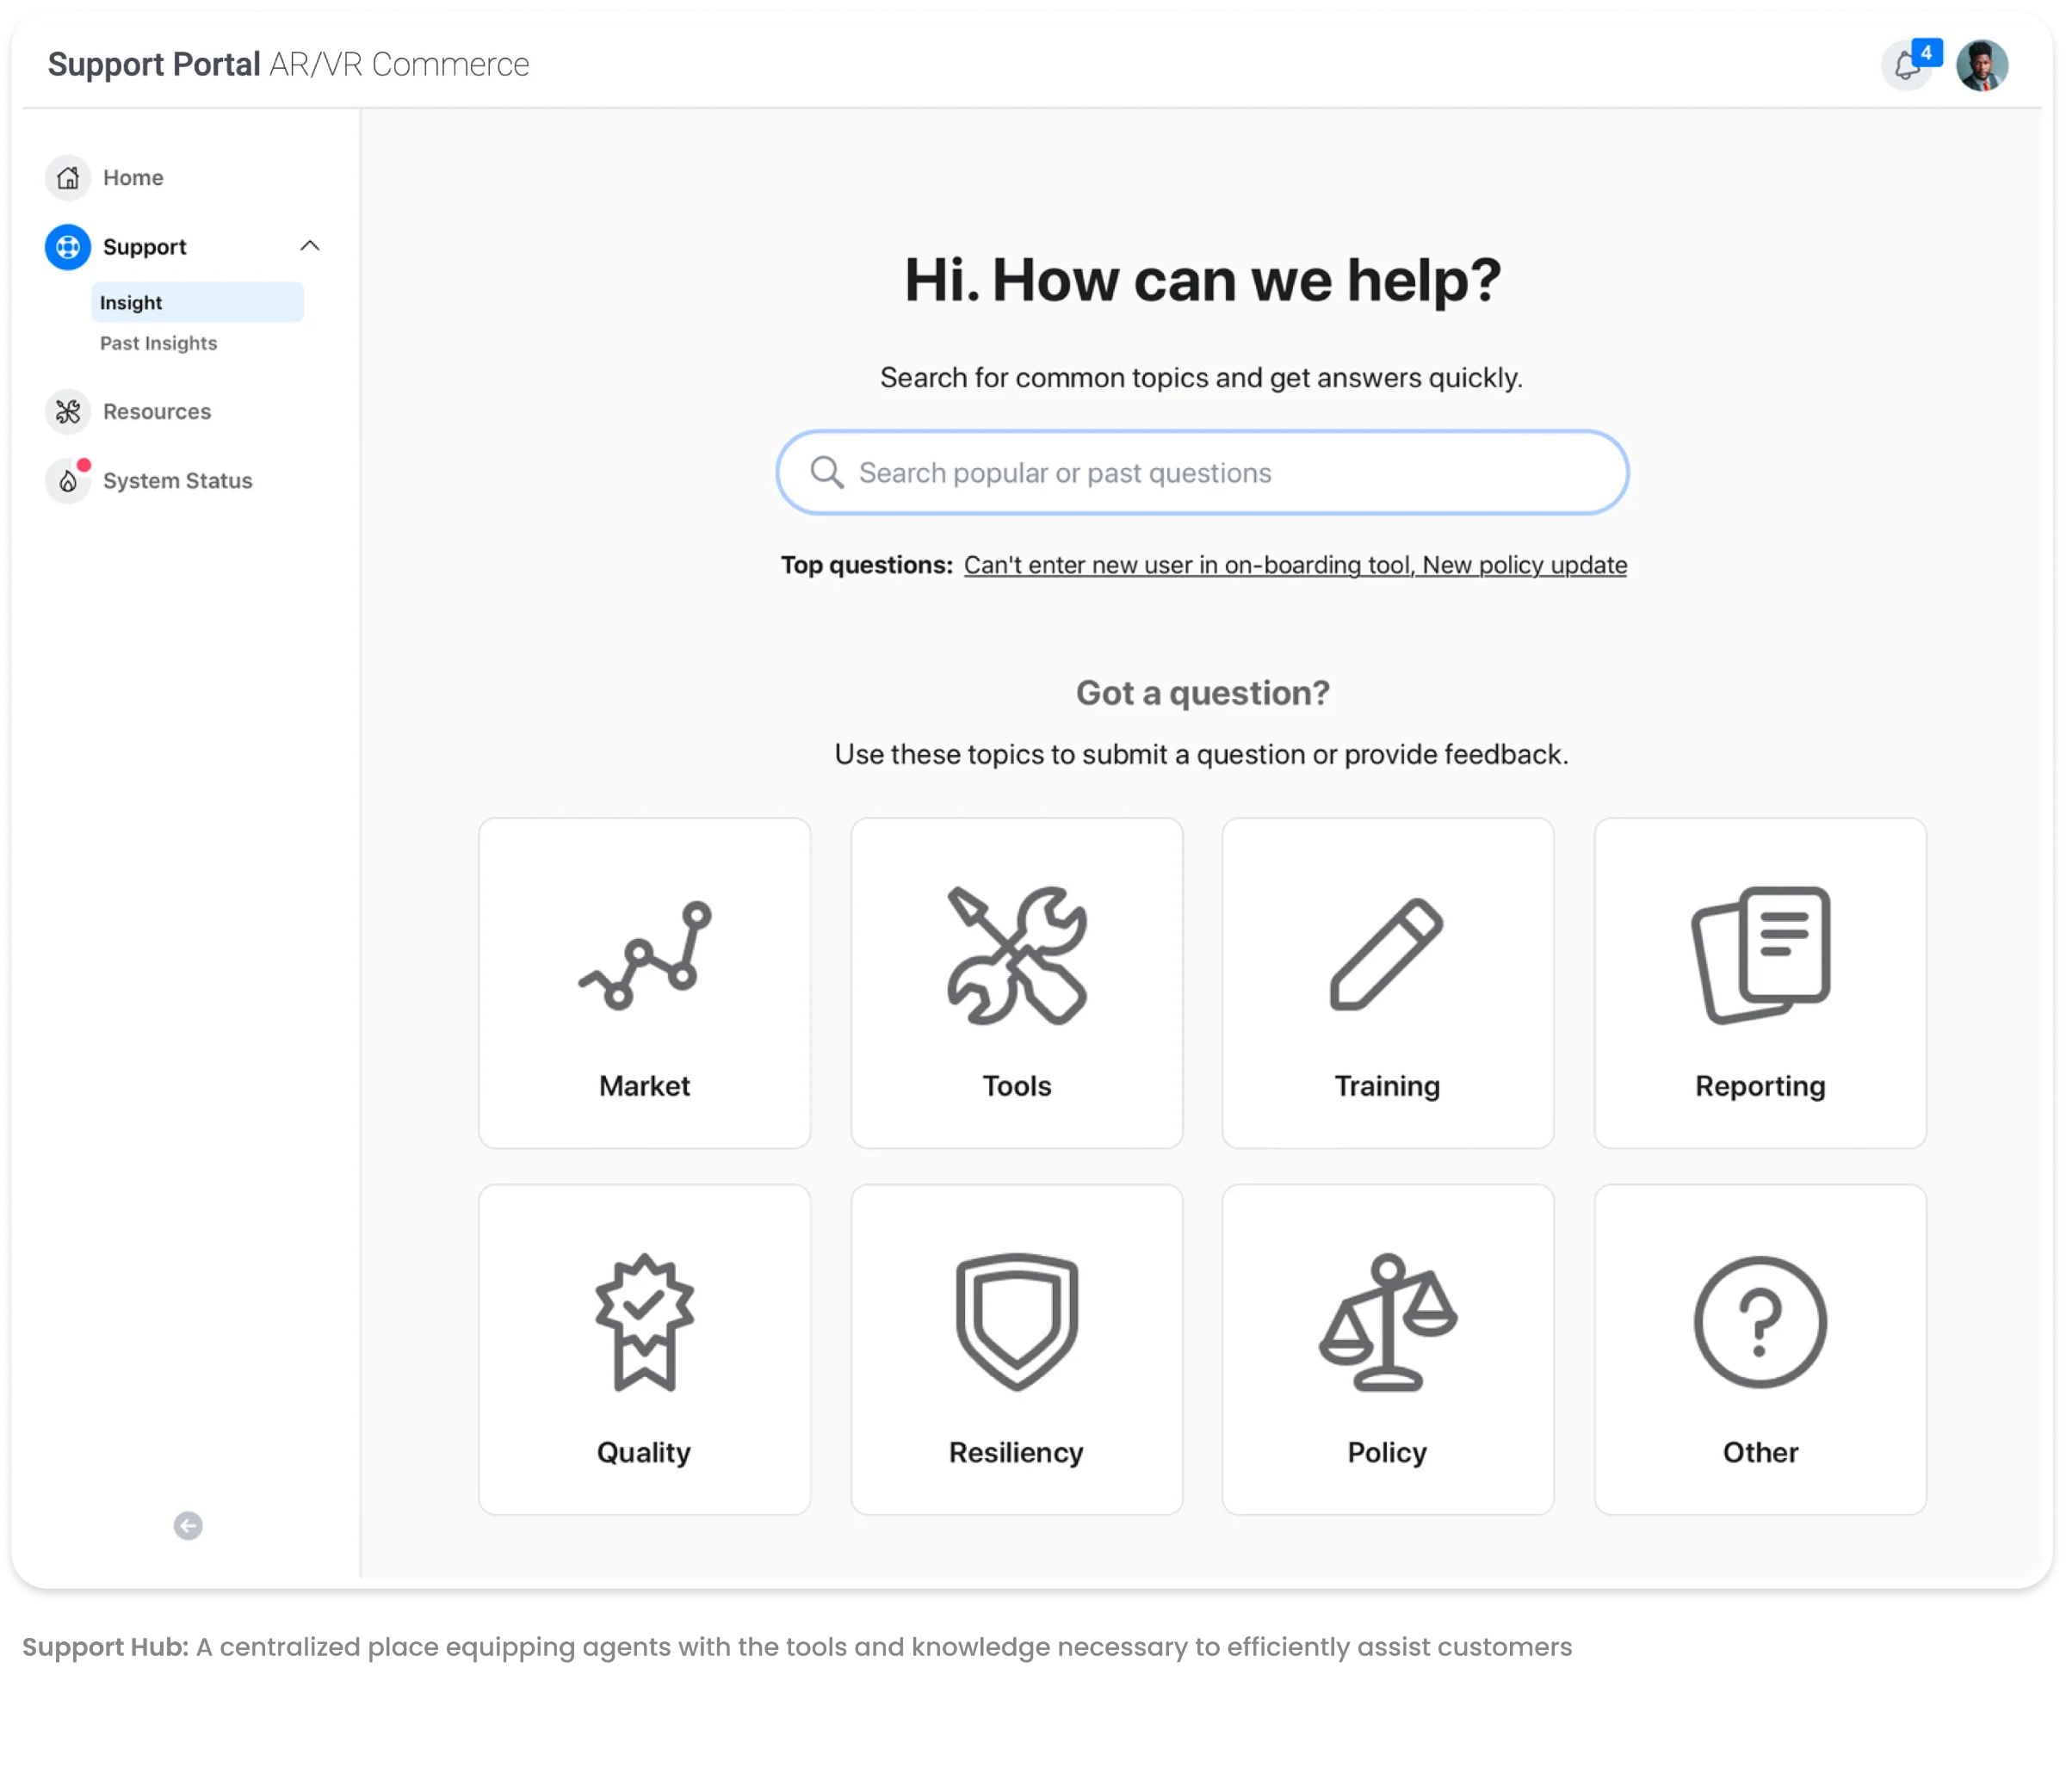
Task: Select the Resiliency shield card
Action: tap(1016, 1349)
